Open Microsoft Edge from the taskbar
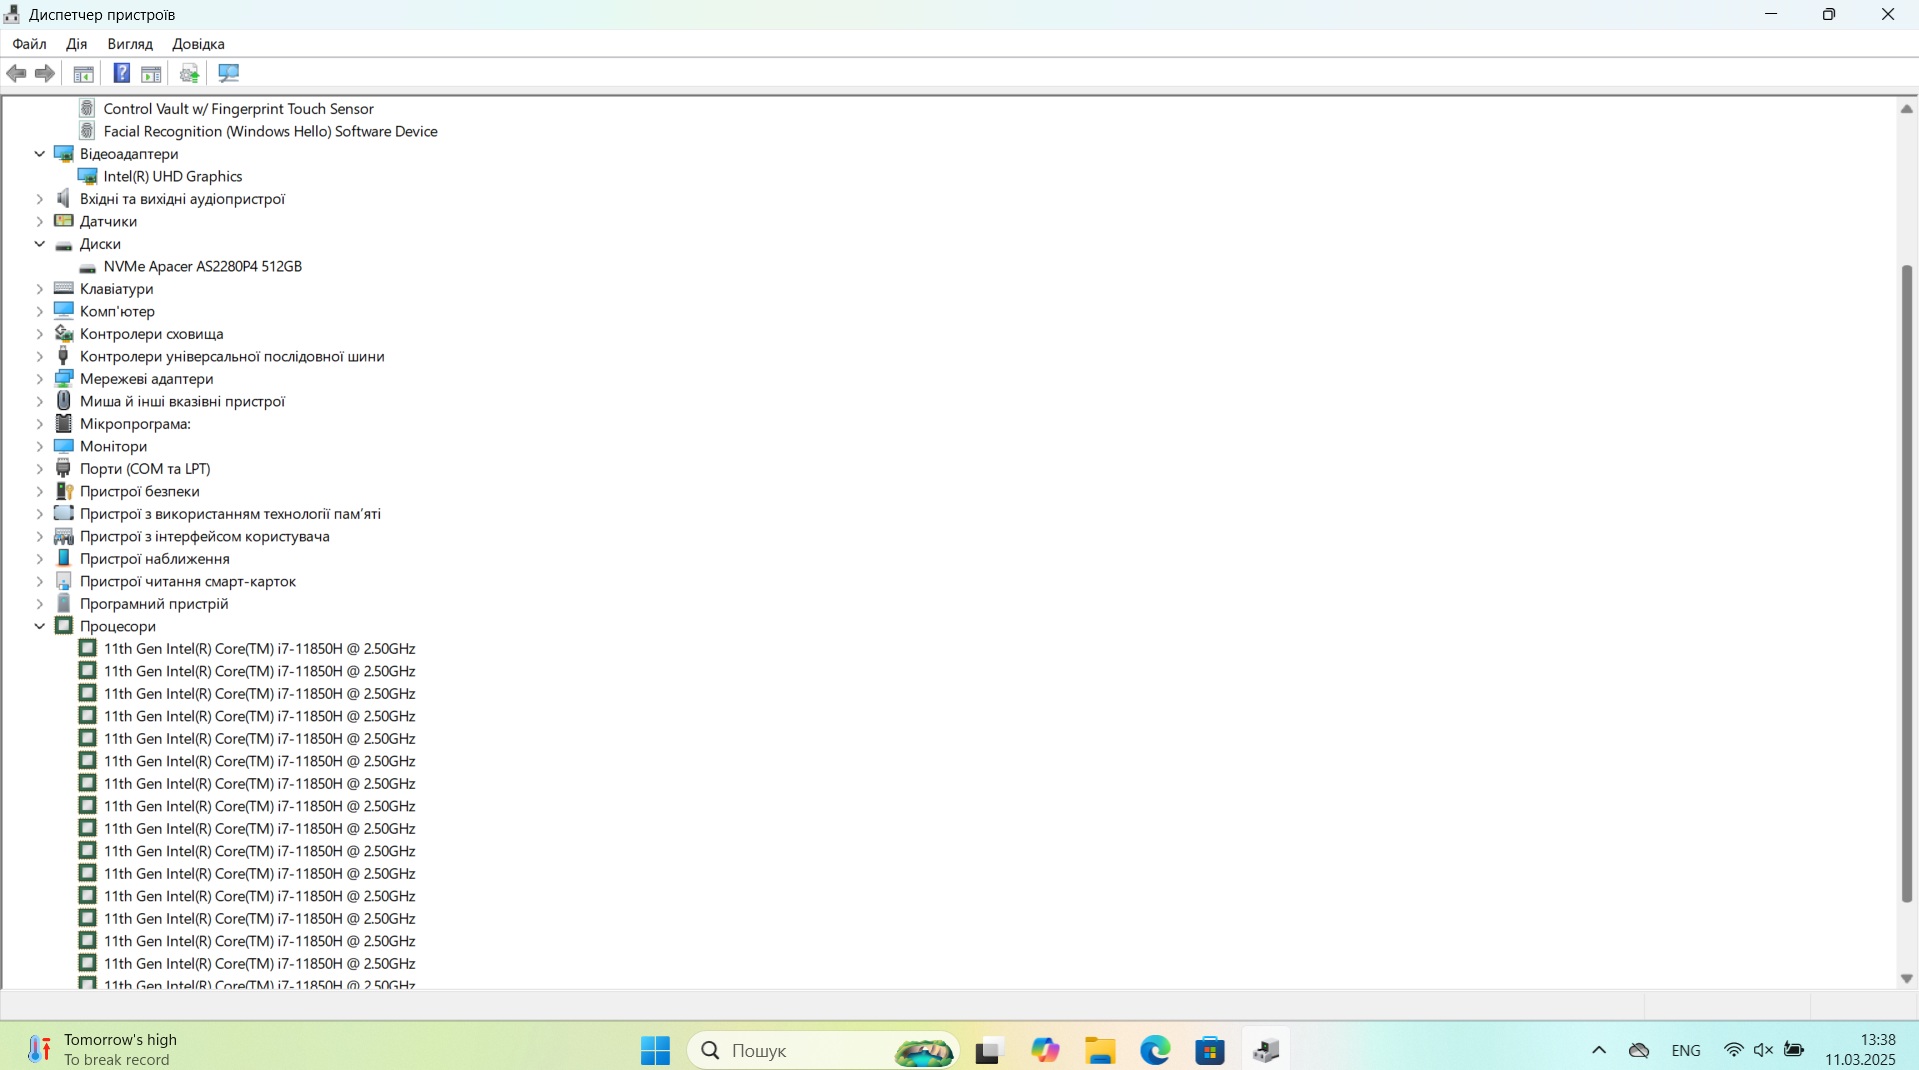 [x=1155, y=1050]
